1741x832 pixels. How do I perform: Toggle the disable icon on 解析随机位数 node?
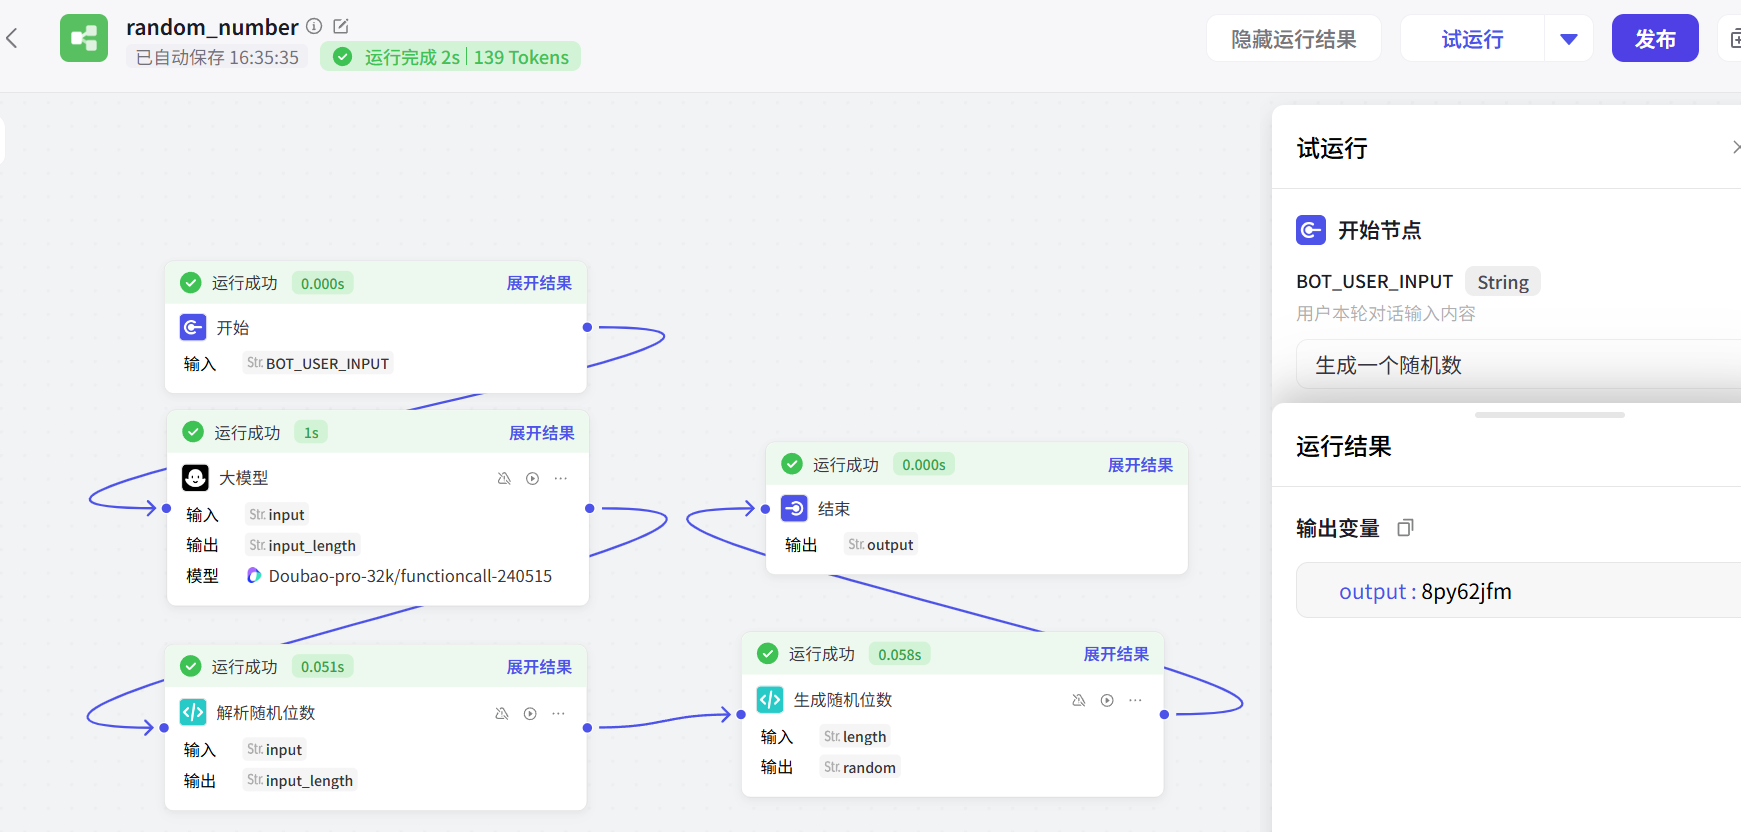[502, 713]
